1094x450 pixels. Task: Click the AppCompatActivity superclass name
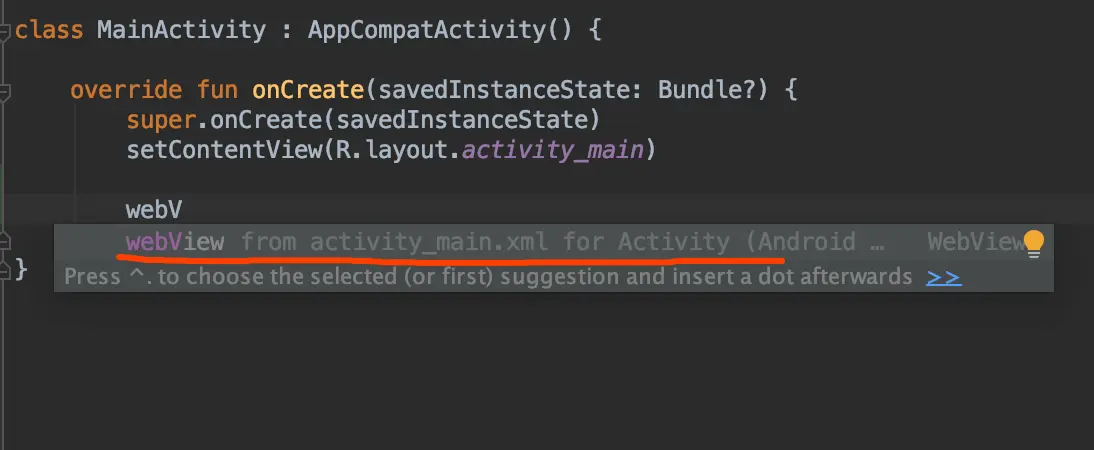tap(425, 31)
